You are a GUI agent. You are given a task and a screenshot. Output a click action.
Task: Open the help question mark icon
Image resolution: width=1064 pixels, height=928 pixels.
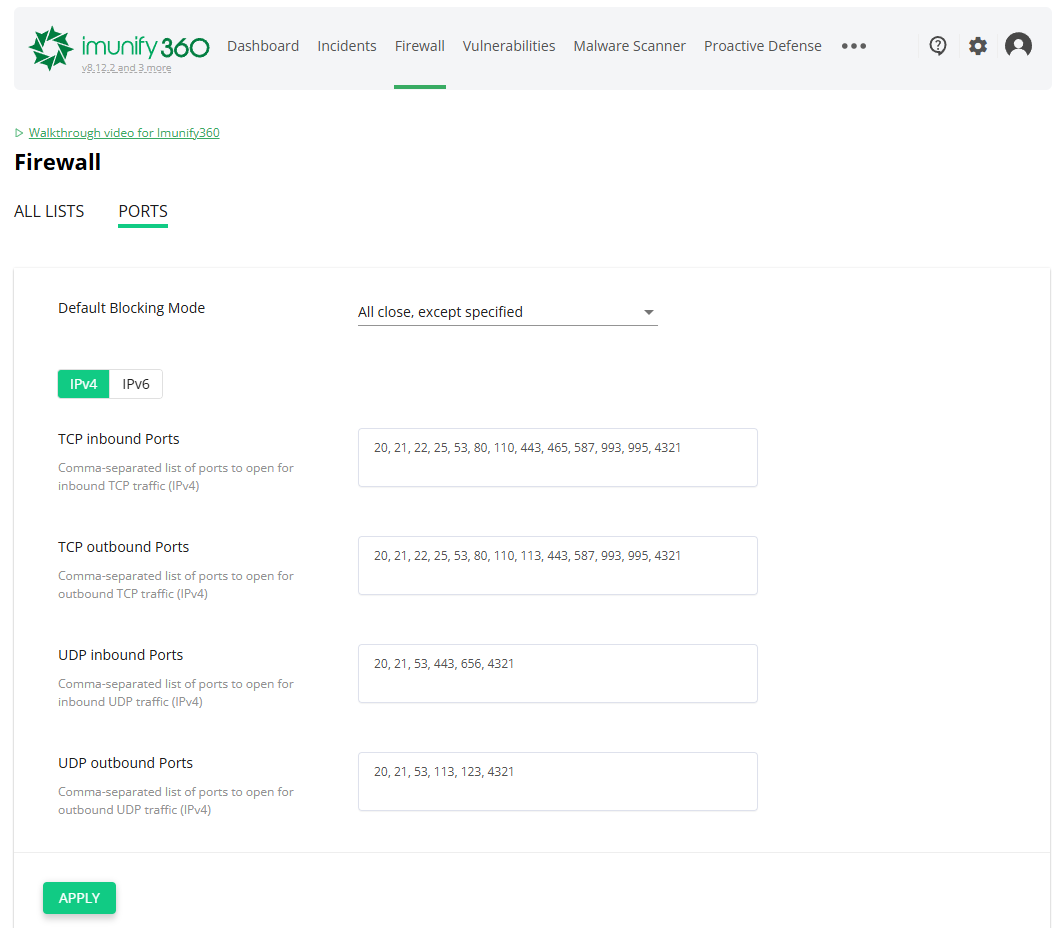click(x=938, y=46)
